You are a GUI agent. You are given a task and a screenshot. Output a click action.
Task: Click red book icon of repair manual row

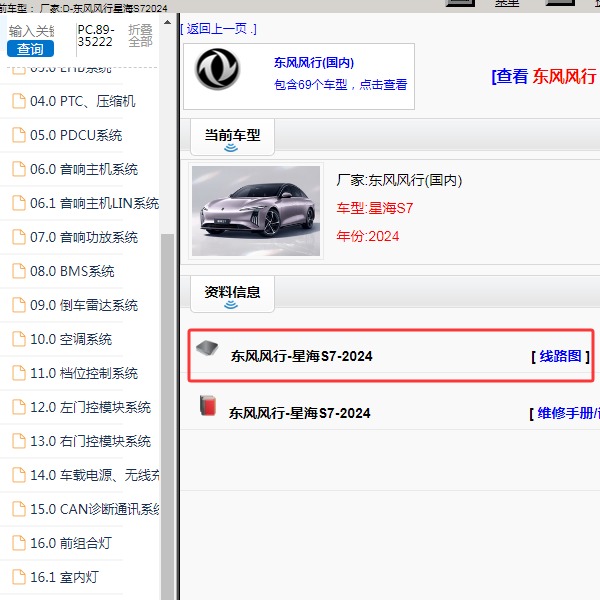pos(208,406)
